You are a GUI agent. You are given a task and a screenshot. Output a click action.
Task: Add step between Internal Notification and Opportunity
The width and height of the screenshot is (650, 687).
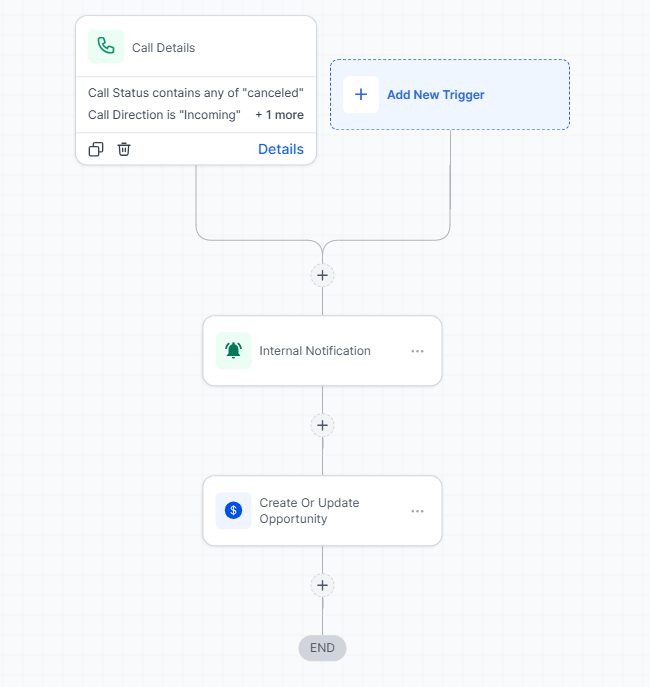322,425
